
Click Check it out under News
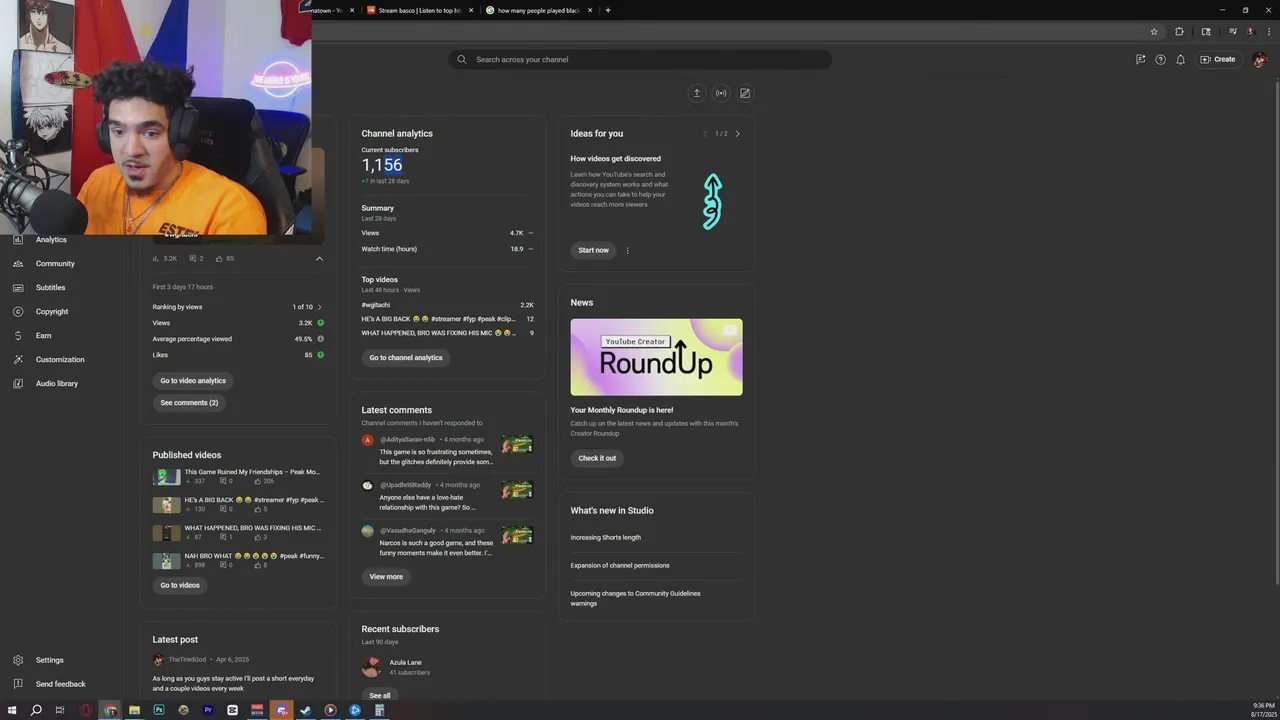[597, 458]
